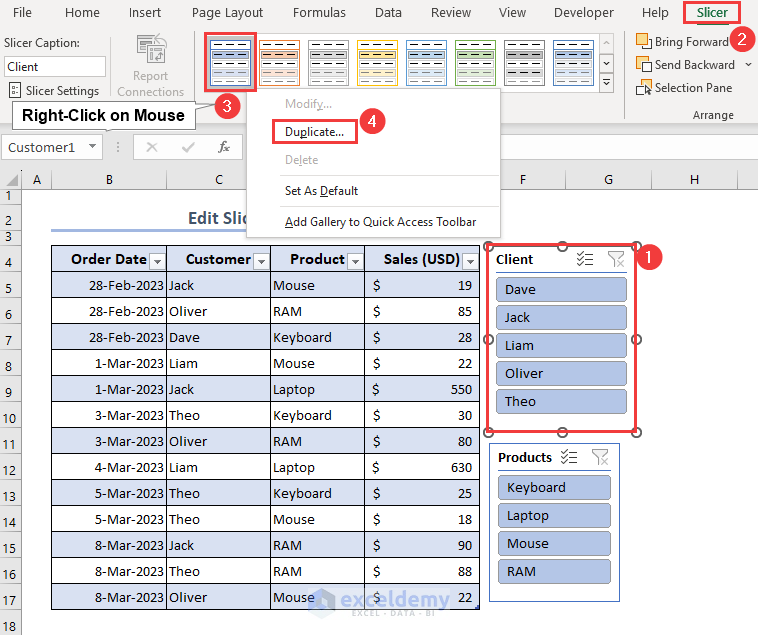Open the Formulas tab

point(319,13)
